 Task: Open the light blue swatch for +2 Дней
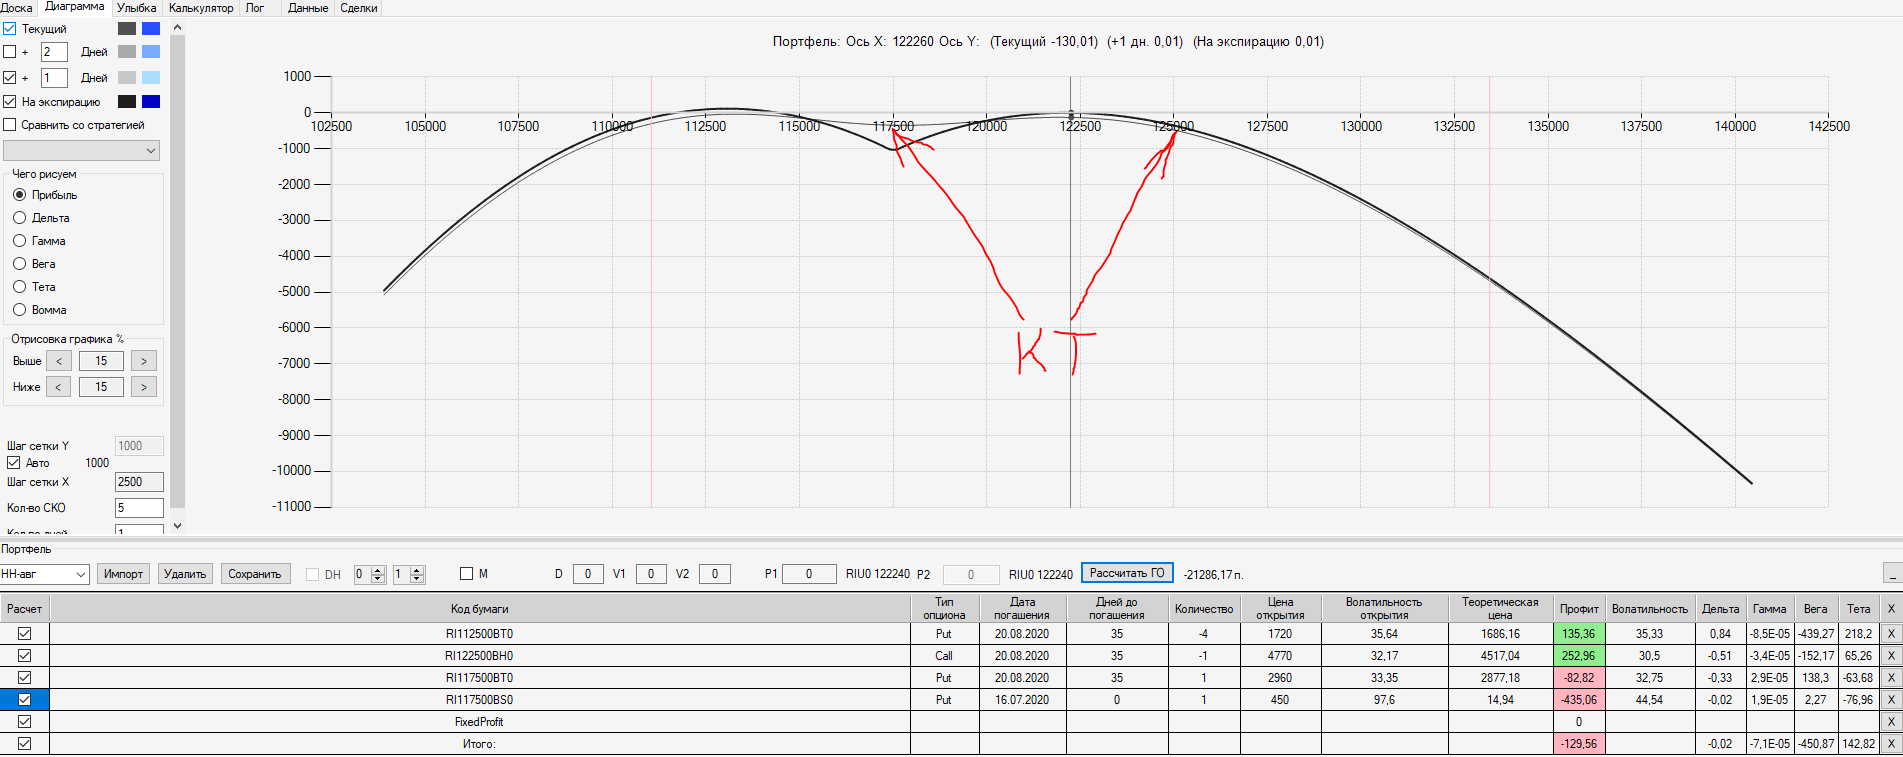[x=151, y=52]
